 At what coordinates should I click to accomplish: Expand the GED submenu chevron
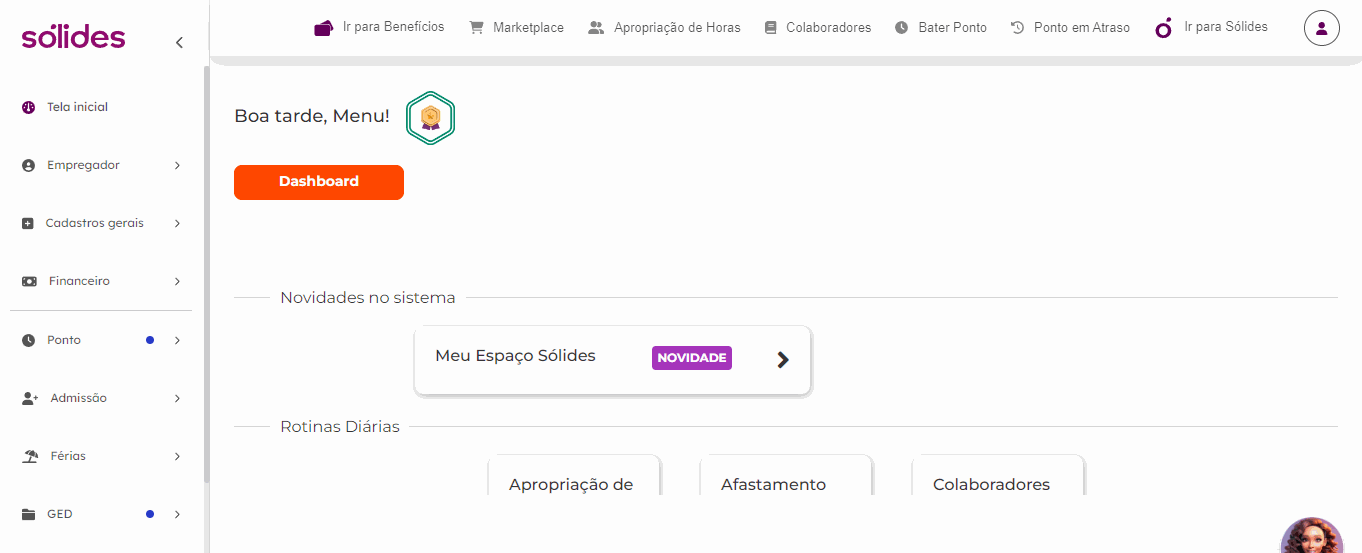tap(177, 514)
